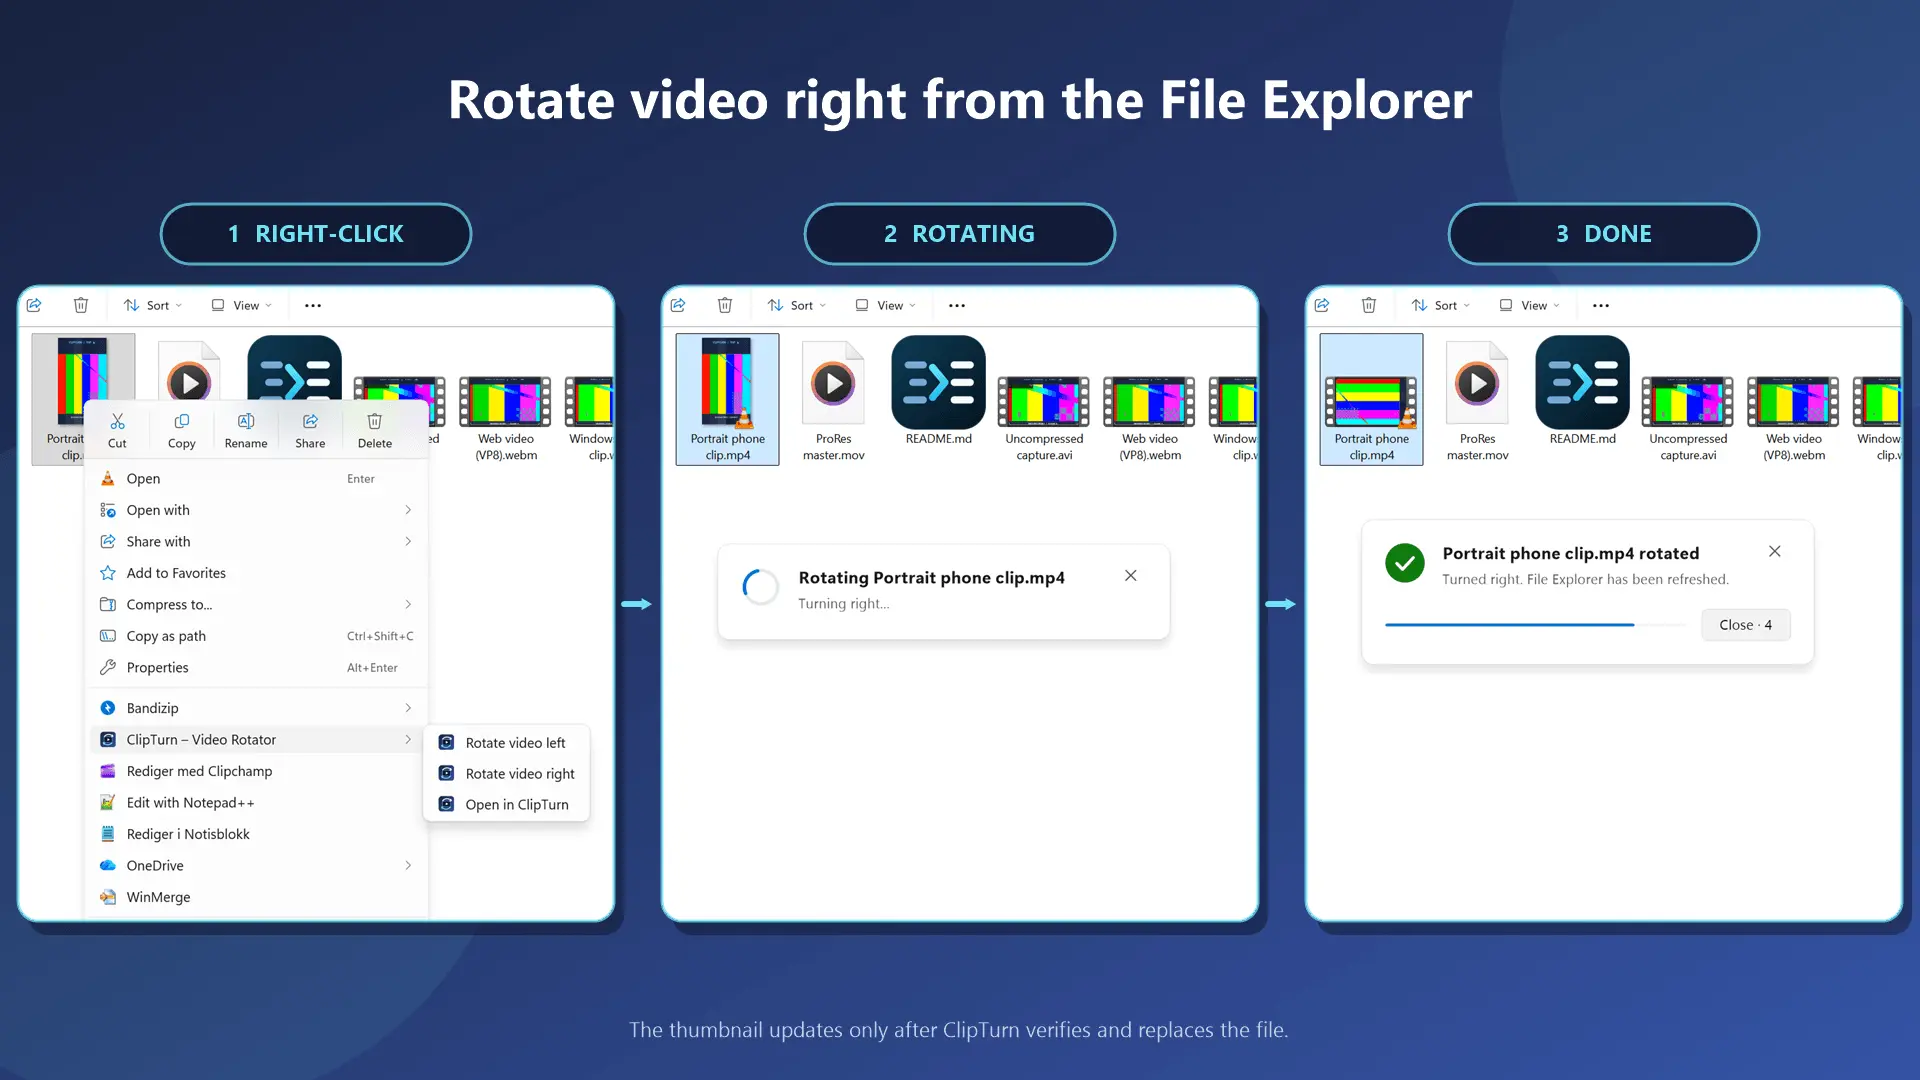The height and width of the screenshot is (1080, 1920).
Task: Choose Rotate video right
Action: (x=507, y=774)
